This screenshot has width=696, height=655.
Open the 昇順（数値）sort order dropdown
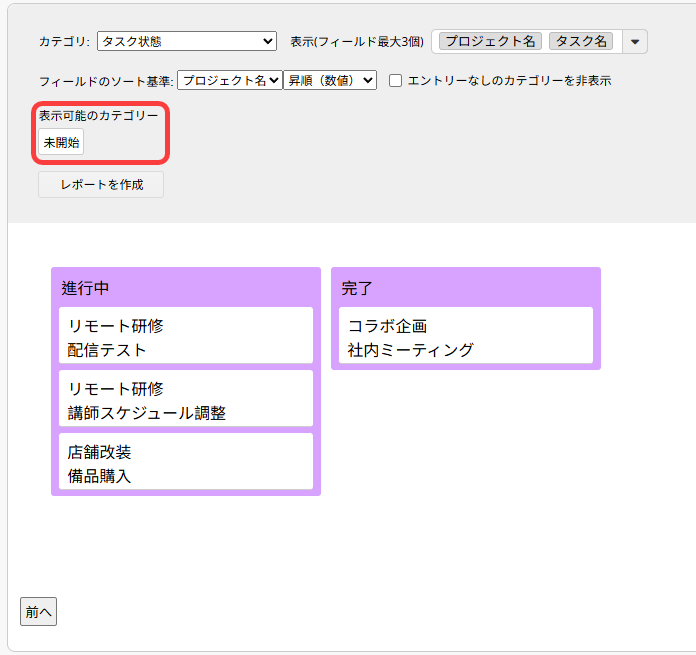330,80
